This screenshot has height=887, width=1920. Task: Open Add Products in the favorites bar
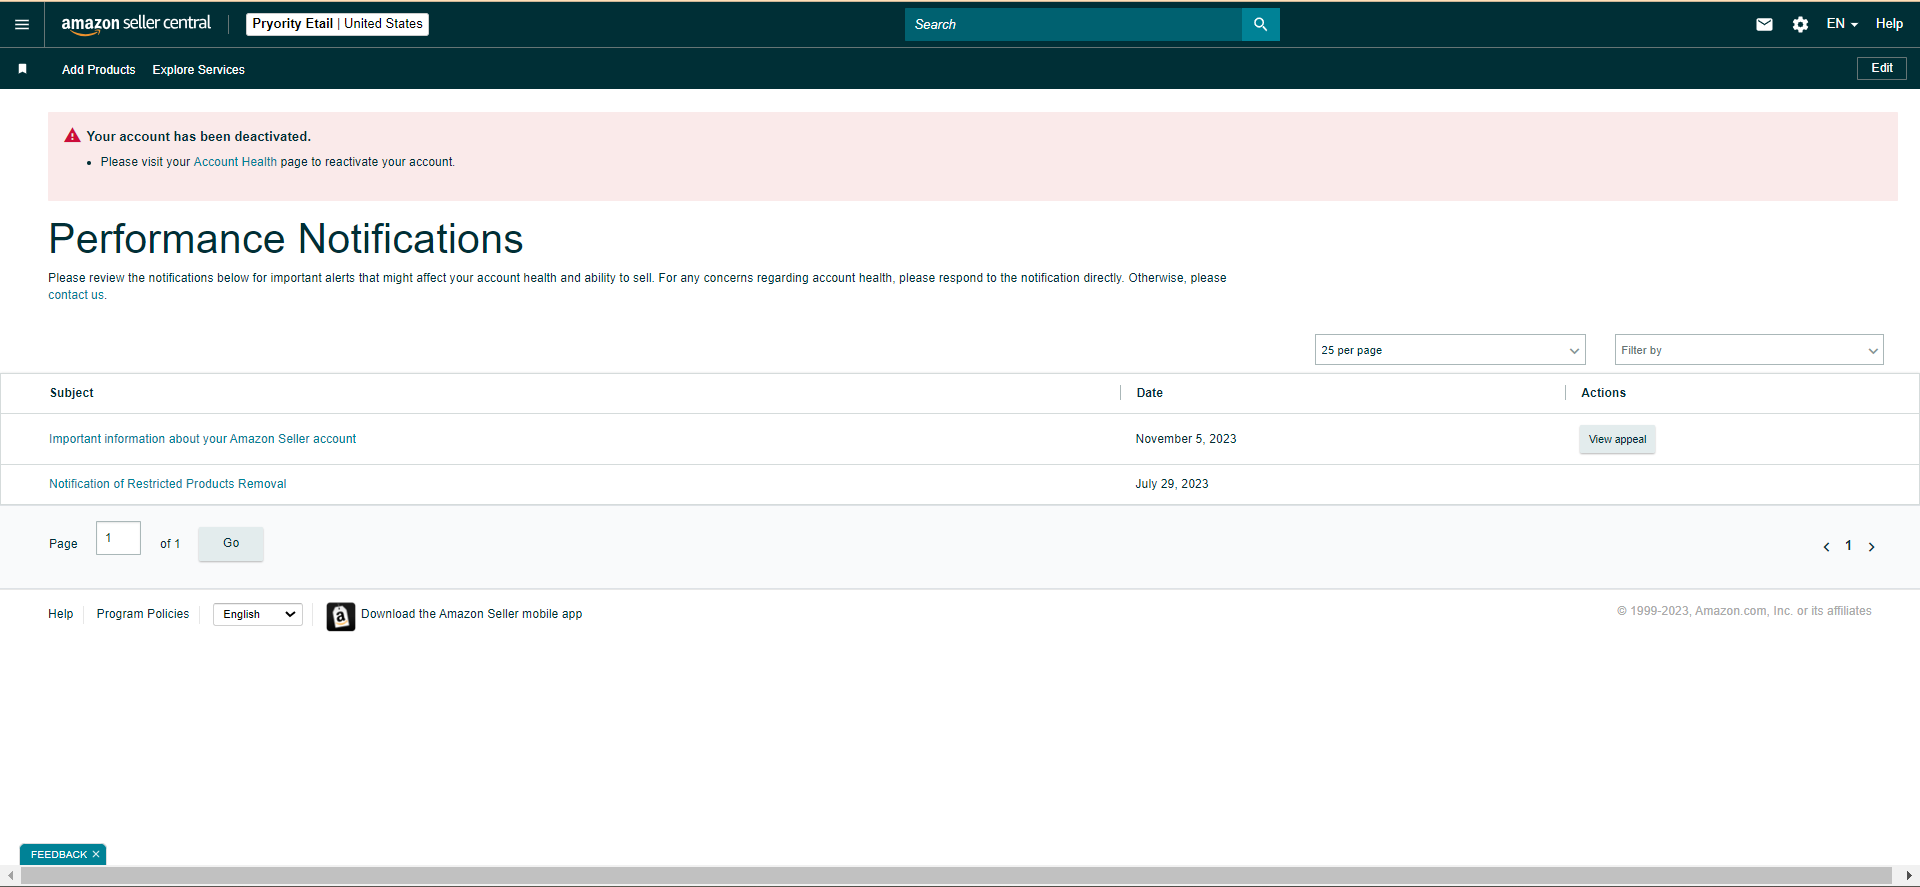[98, 69]
